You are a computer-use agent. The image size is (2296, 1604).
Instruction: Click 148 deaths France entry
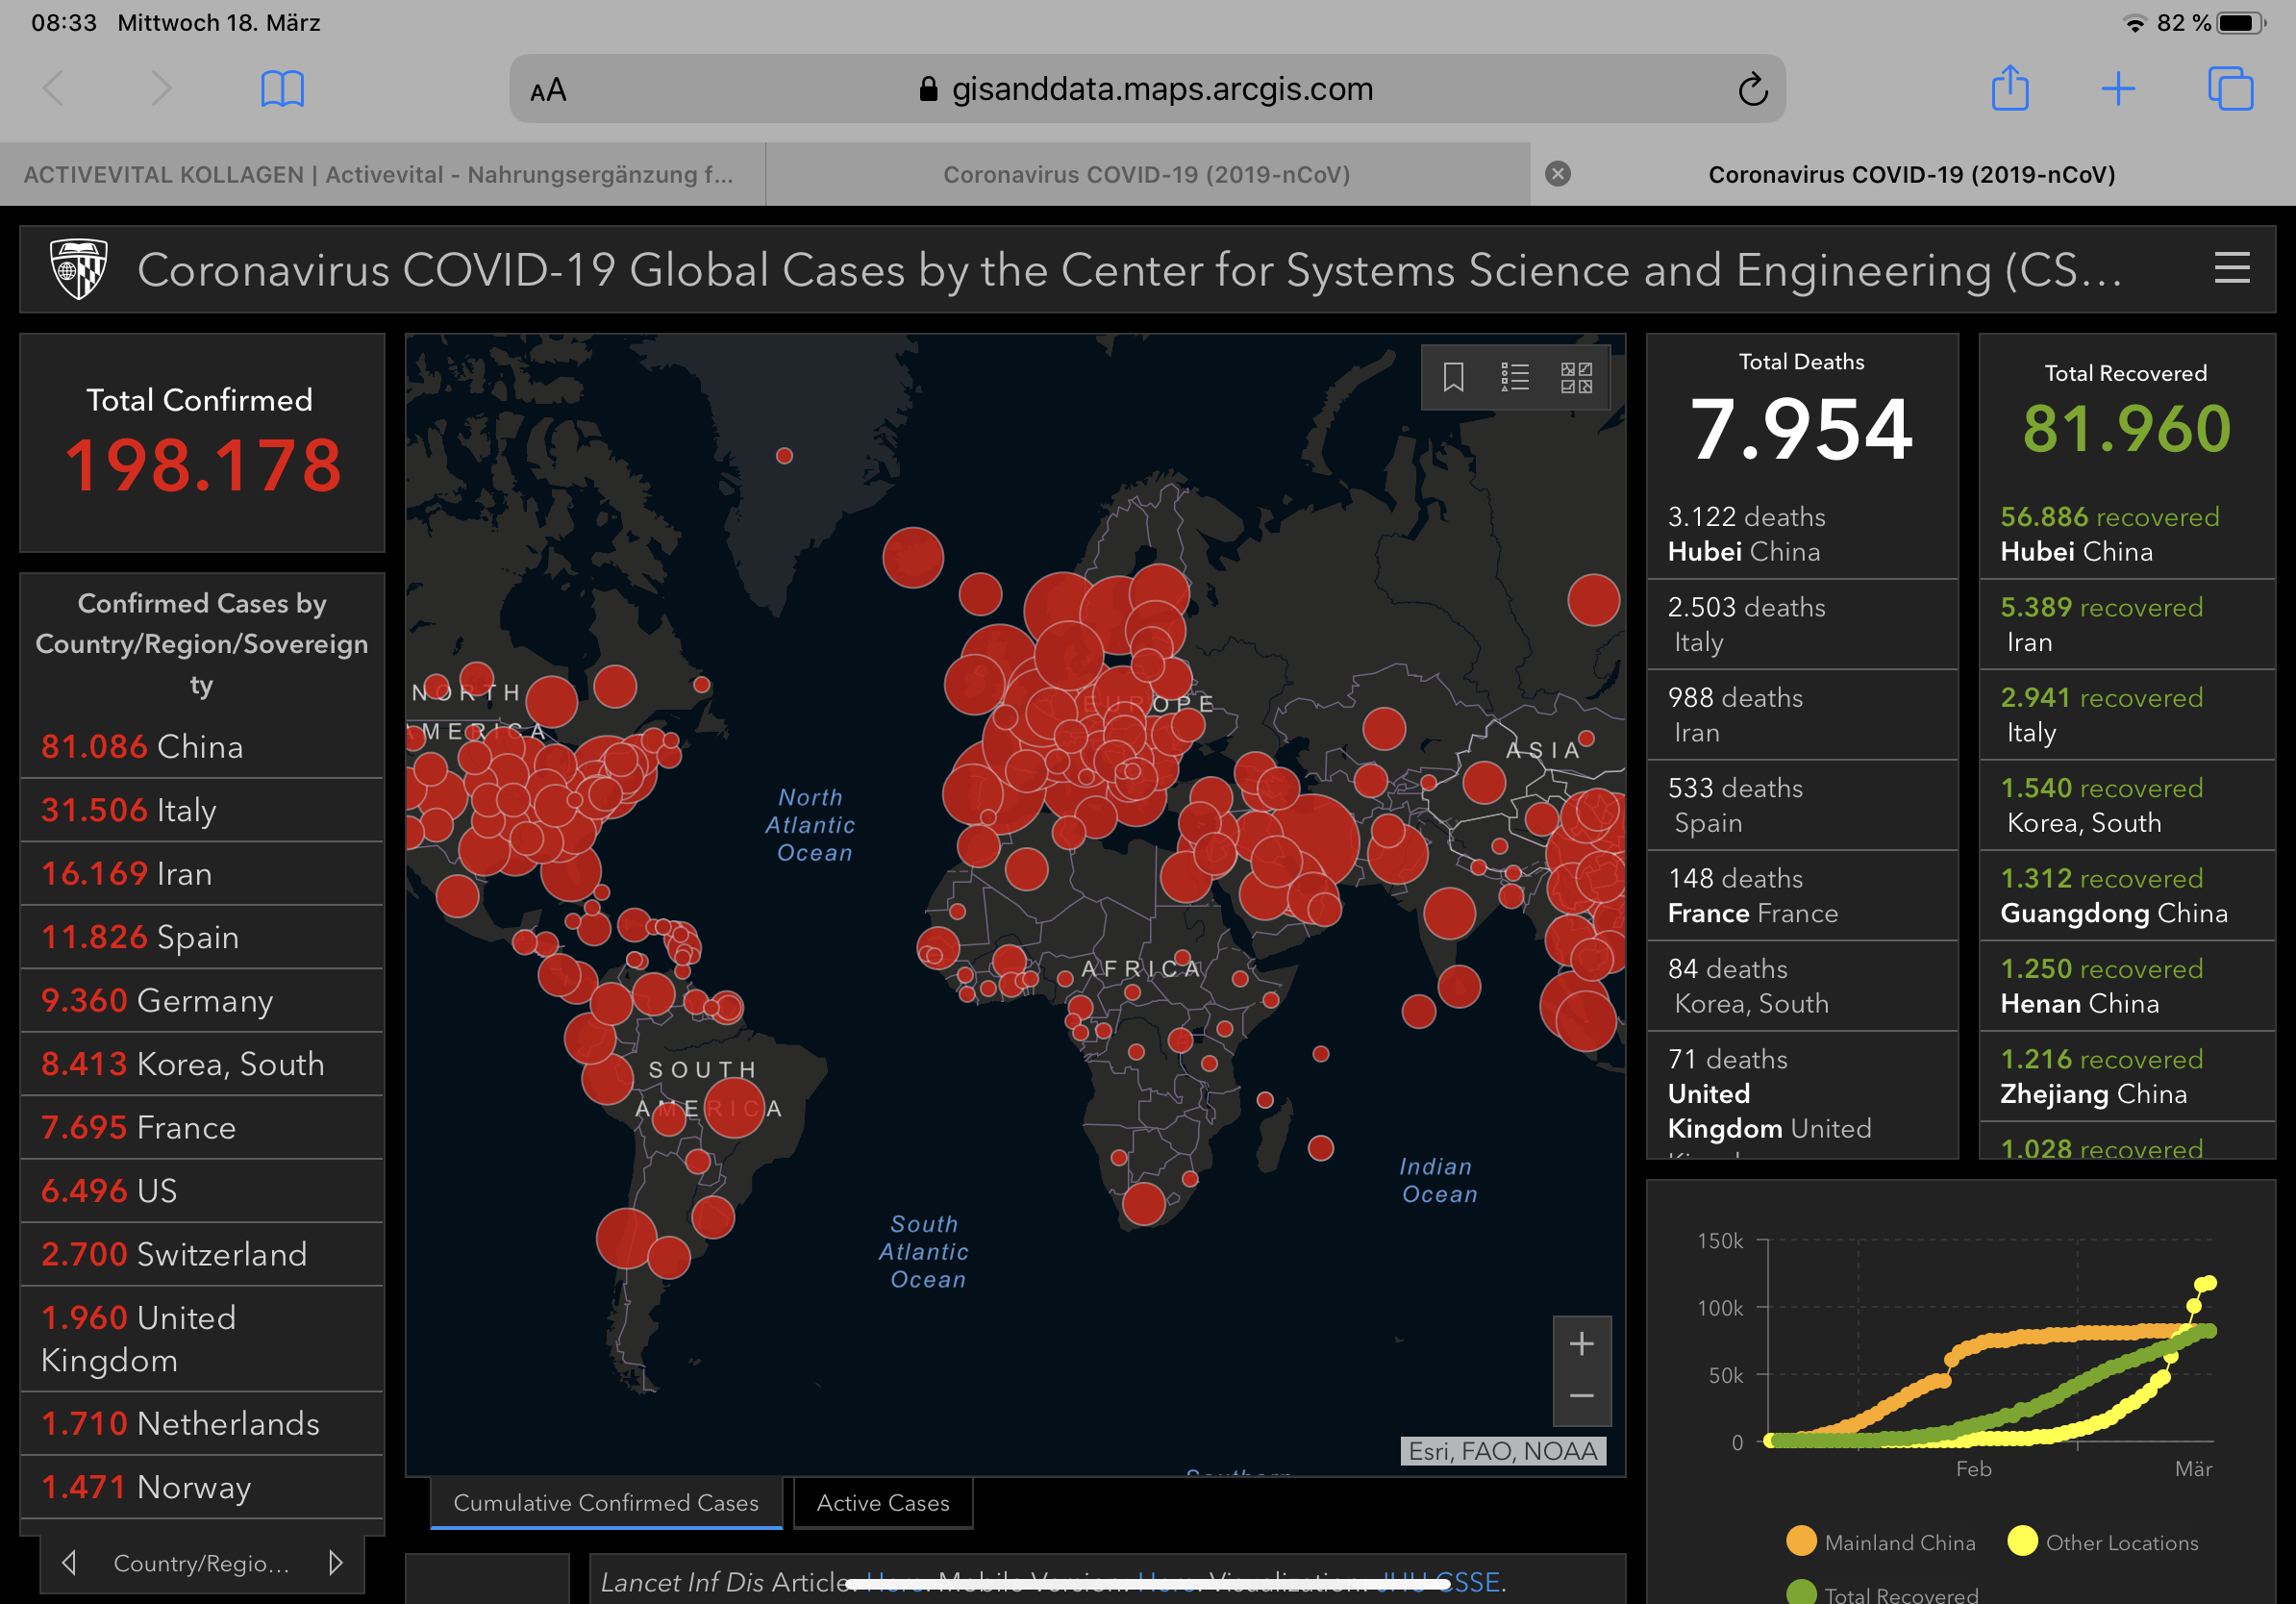pyautogui.click(x=1802, y=896)
